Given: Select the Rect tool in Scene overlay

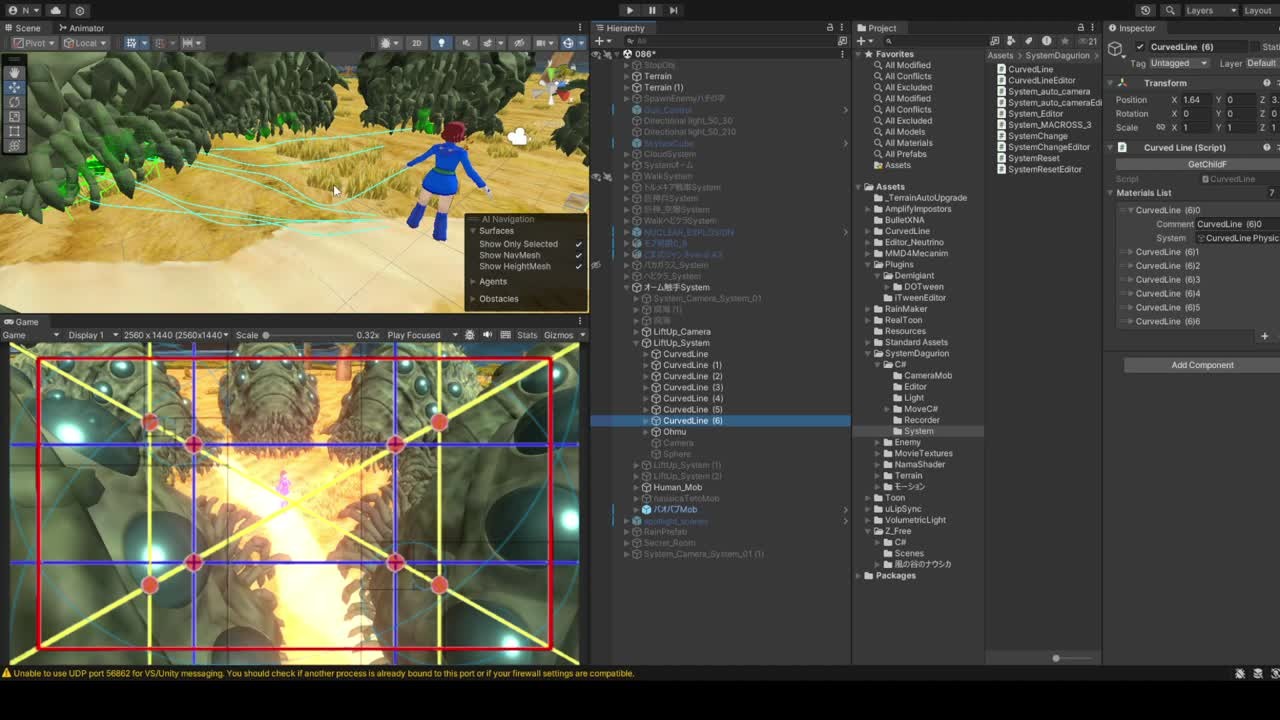Looking at the screenshot, I should point(14,131).
